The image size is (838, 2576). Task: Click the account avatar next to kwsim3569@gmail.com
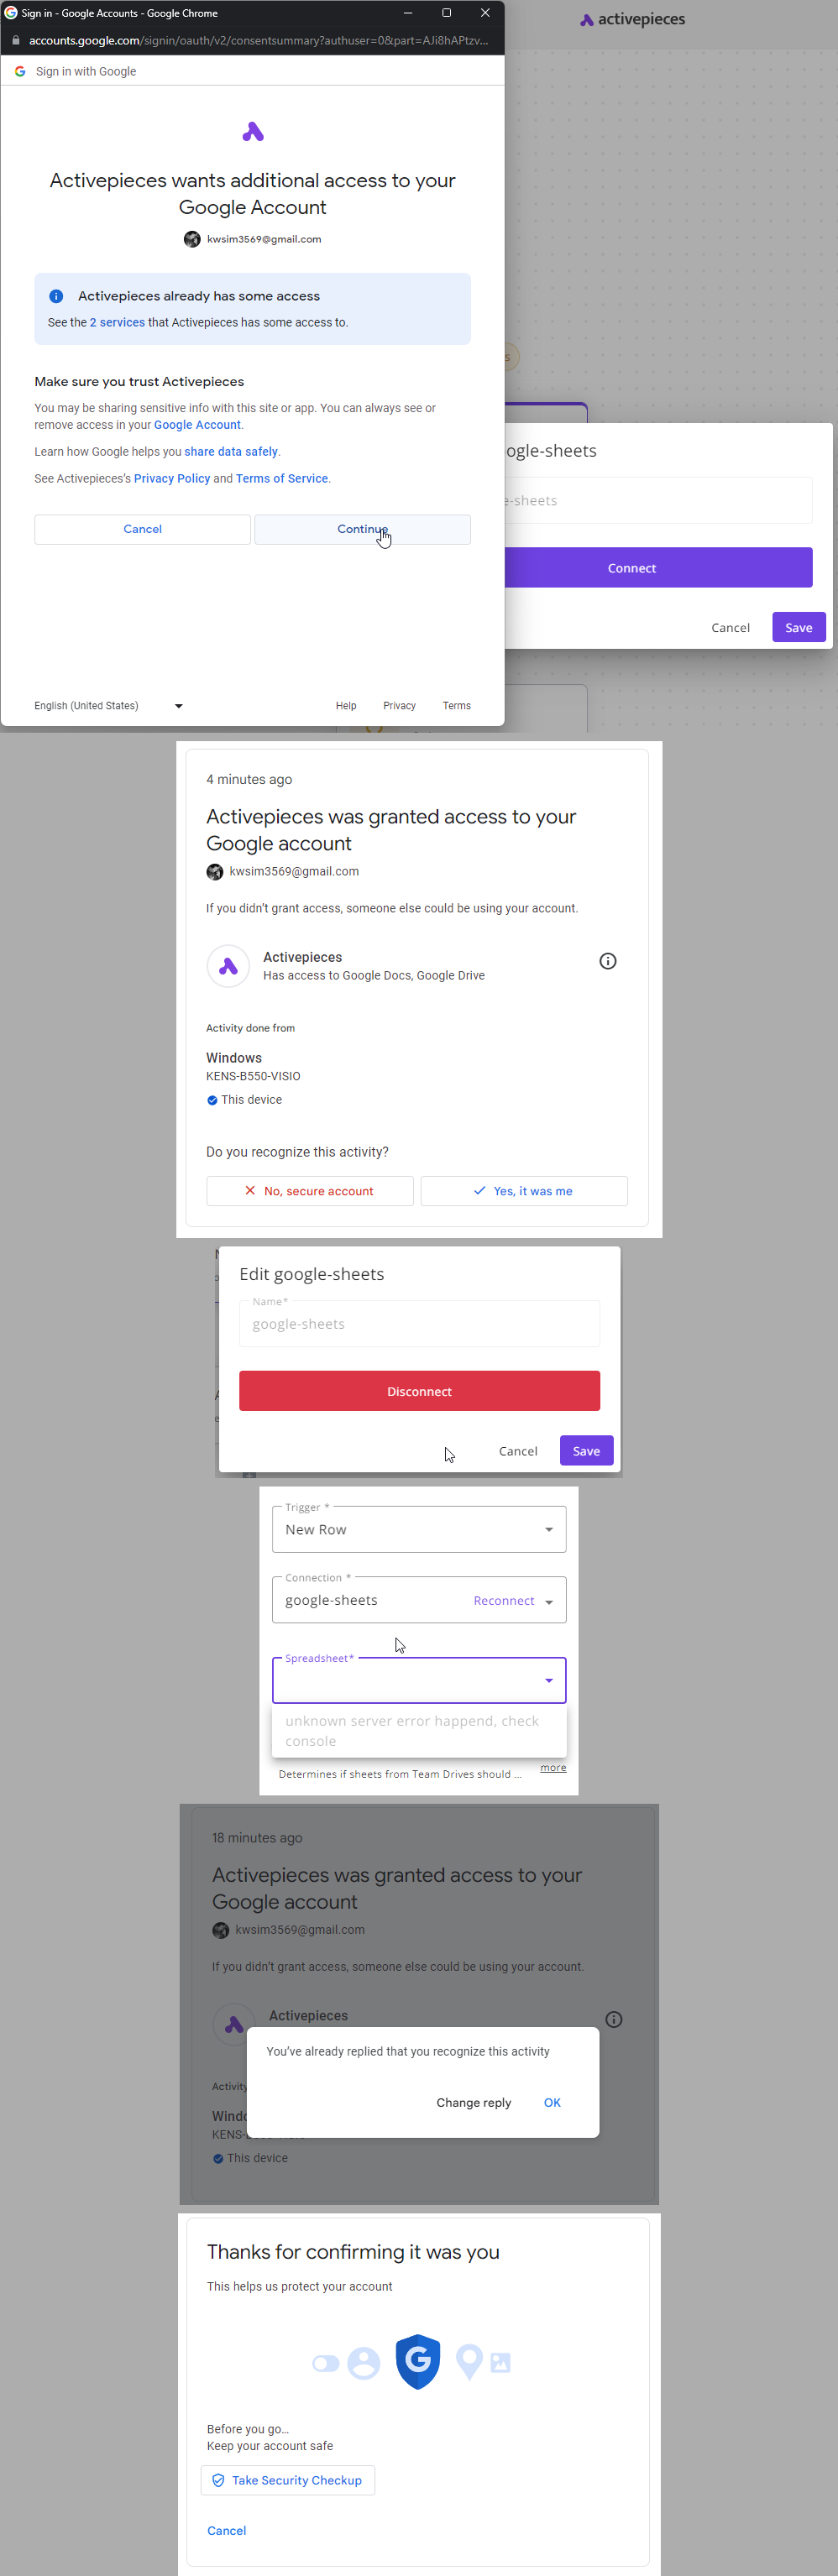[192, 239]
